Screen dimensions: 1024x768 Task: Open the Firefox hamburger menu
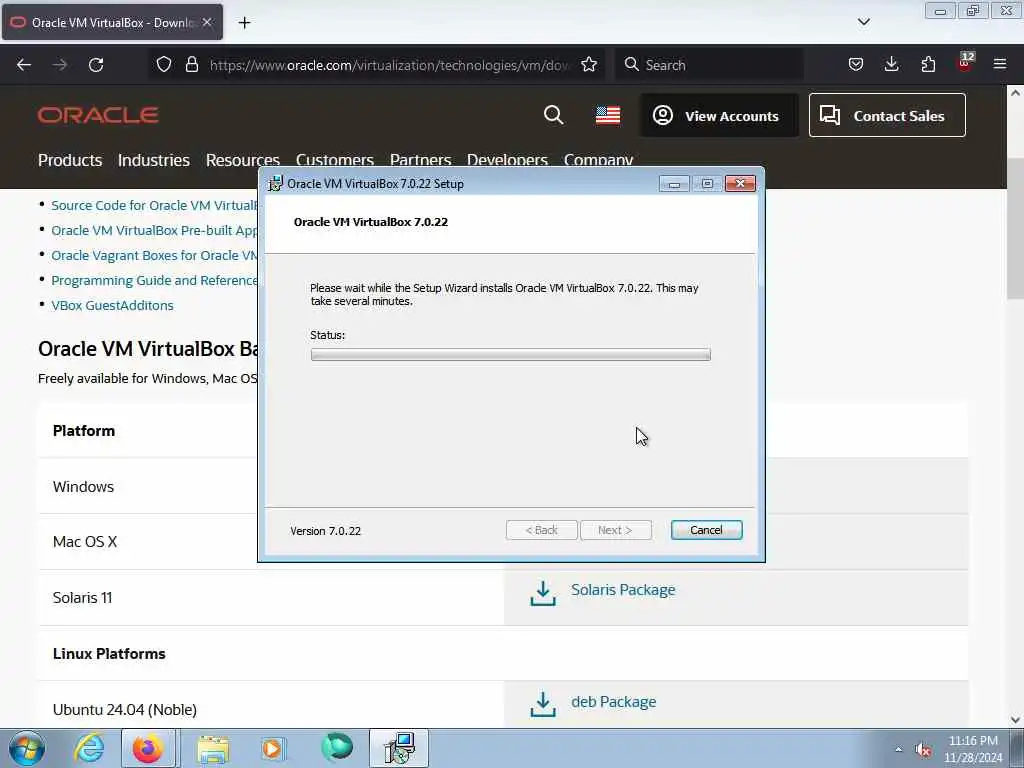pos(1000,65)
